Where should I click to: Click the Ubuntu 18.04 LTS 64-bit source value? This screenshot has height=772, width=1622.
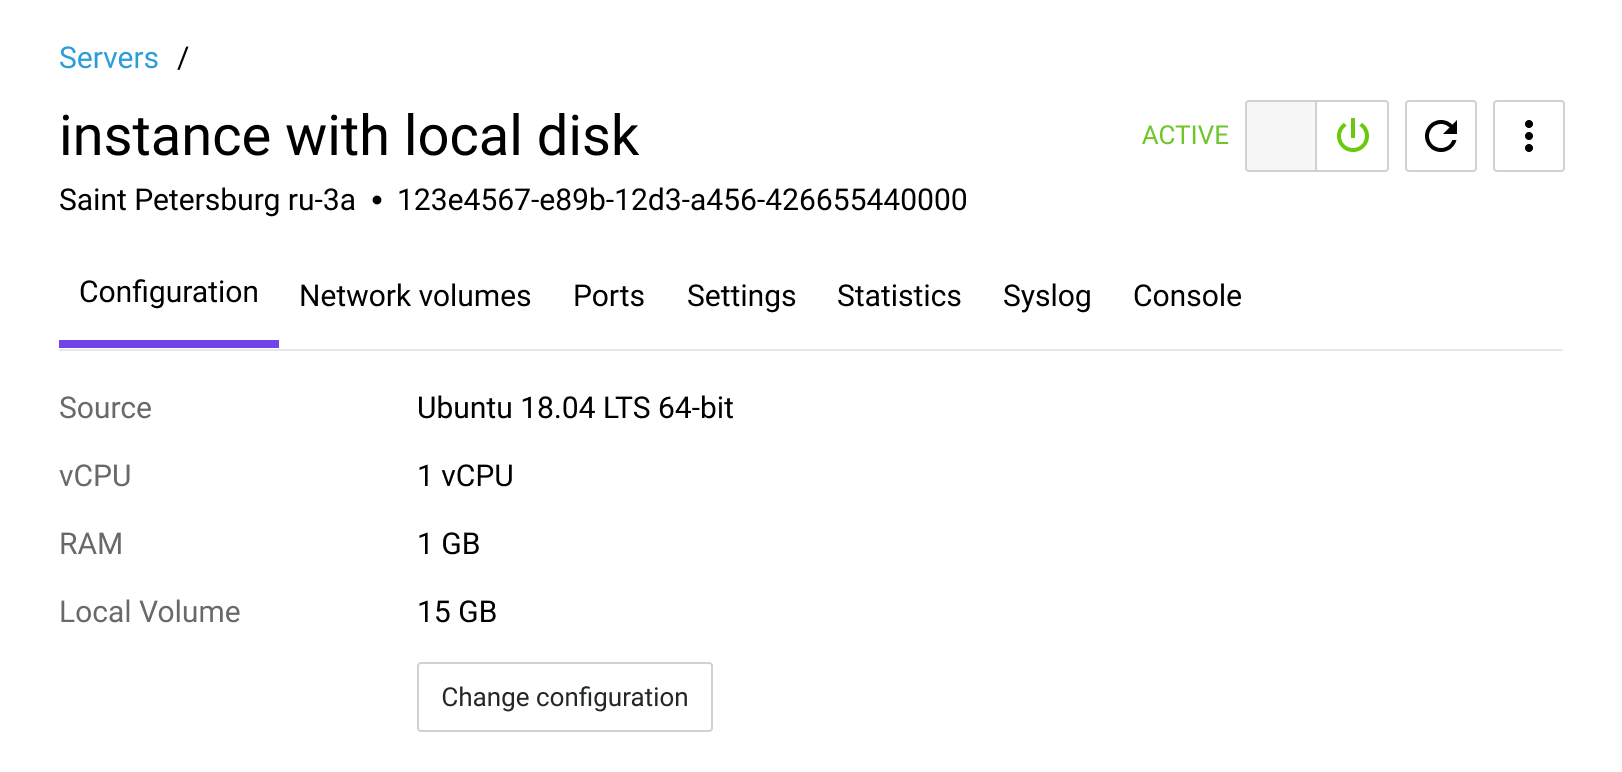tap(575, 408)
